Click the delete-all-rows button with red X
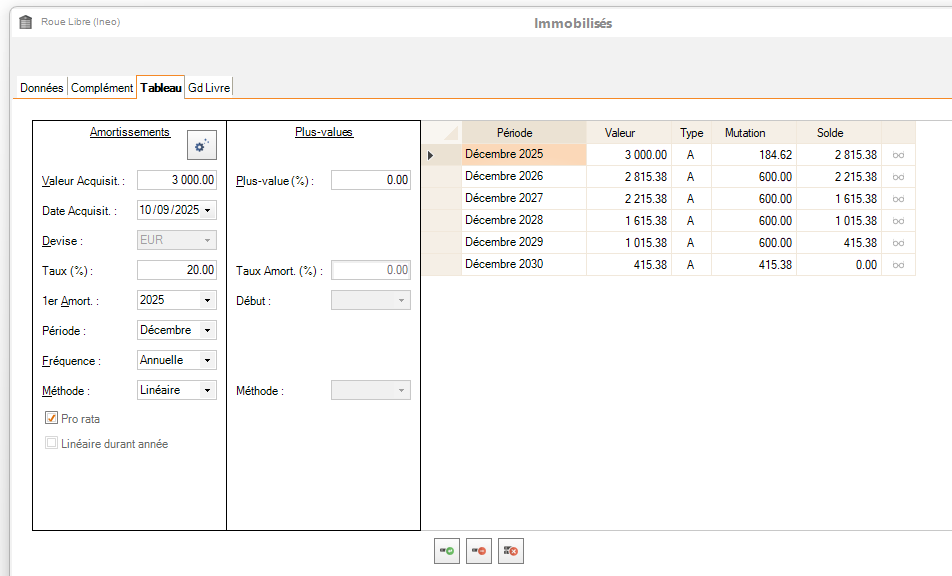This screenshot has height=576, width=952. [511, 551]
